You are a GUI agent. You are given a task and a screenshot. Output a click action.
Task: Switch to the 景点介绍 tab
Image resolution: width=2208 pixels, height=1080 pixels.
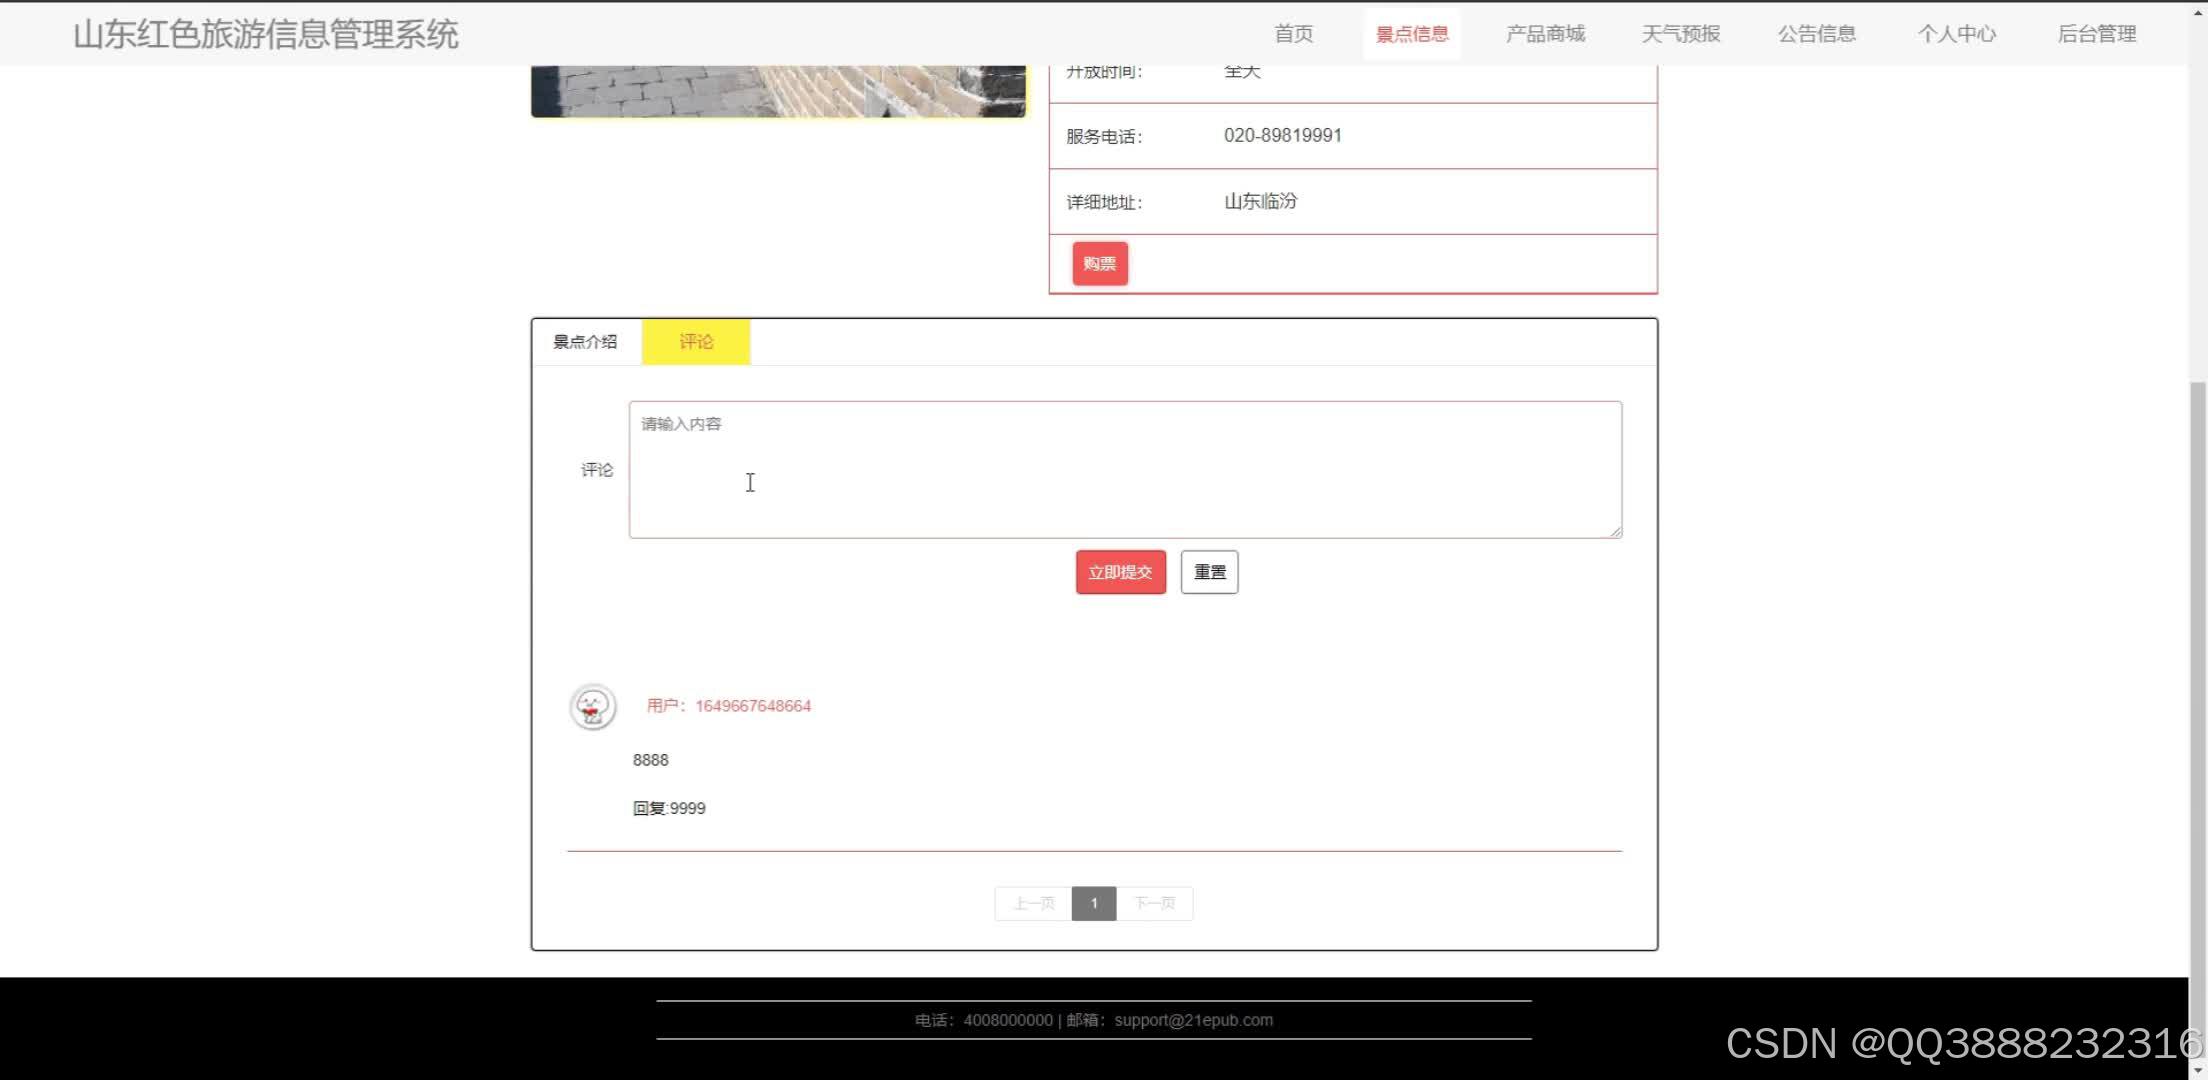click(585, 342)
